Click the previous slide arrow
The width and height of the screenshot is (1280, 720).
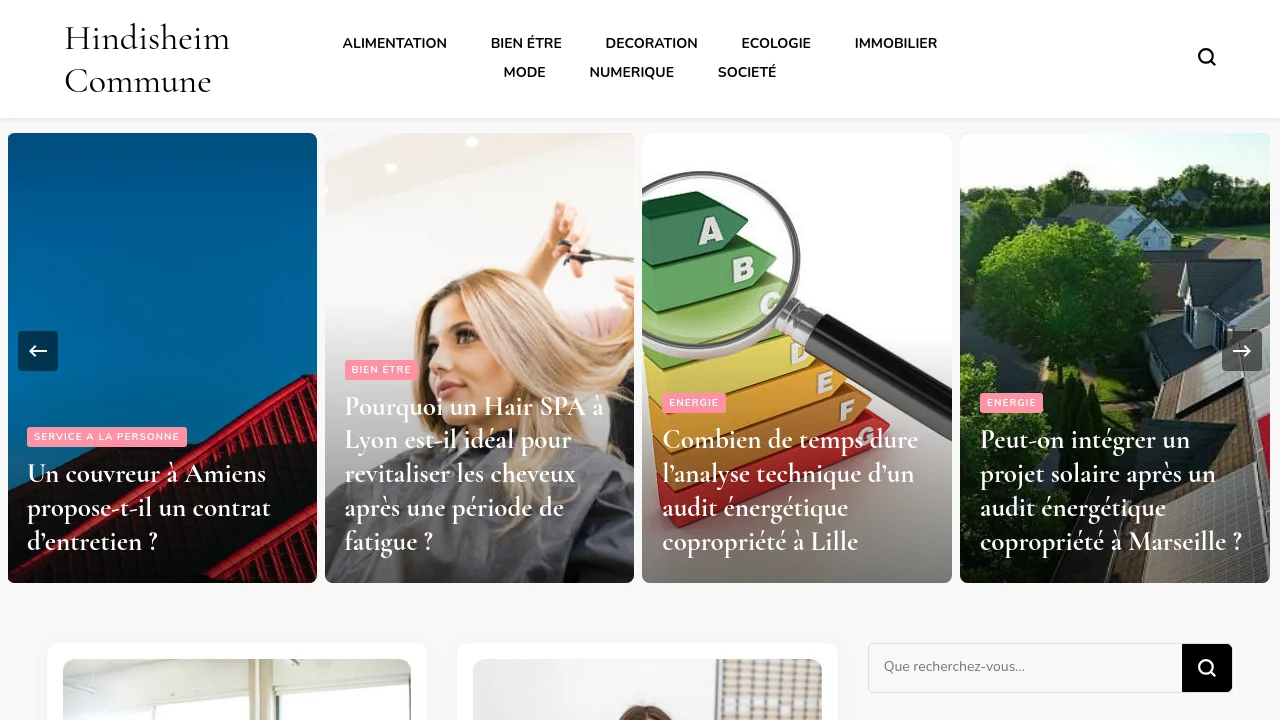click(x=38, y=351)
